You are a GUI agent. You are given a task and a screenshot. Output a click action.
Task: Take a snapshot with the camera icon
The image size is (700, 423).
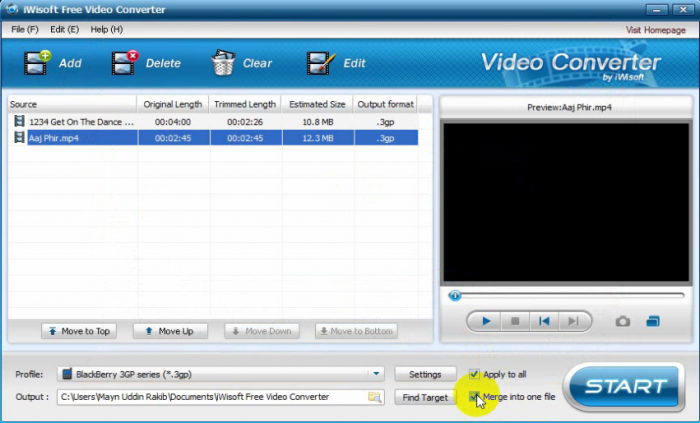point(623,321)
